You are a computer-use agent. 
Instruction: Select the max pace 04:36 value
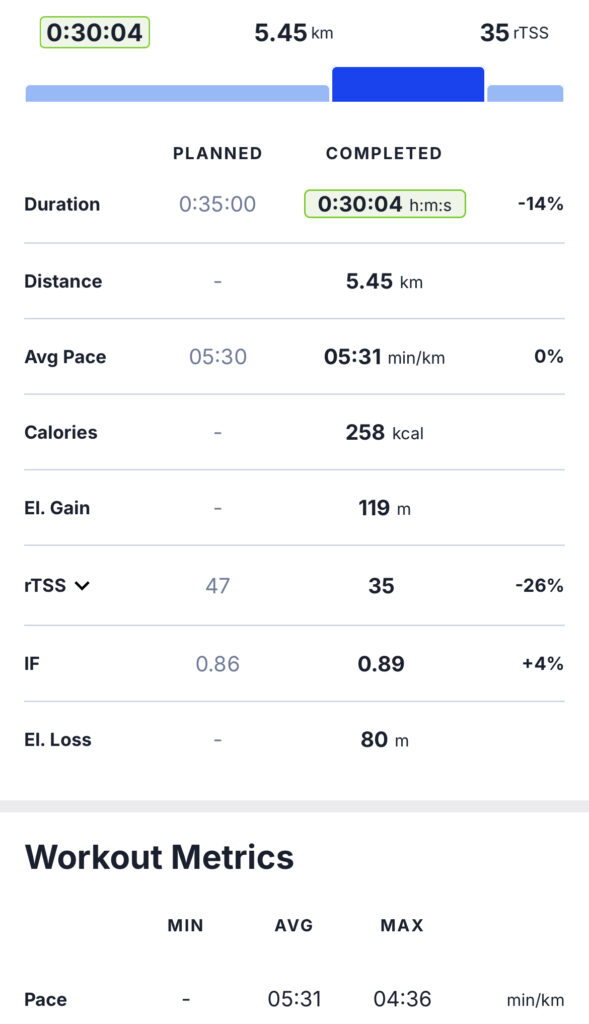(x=402, y=999)
